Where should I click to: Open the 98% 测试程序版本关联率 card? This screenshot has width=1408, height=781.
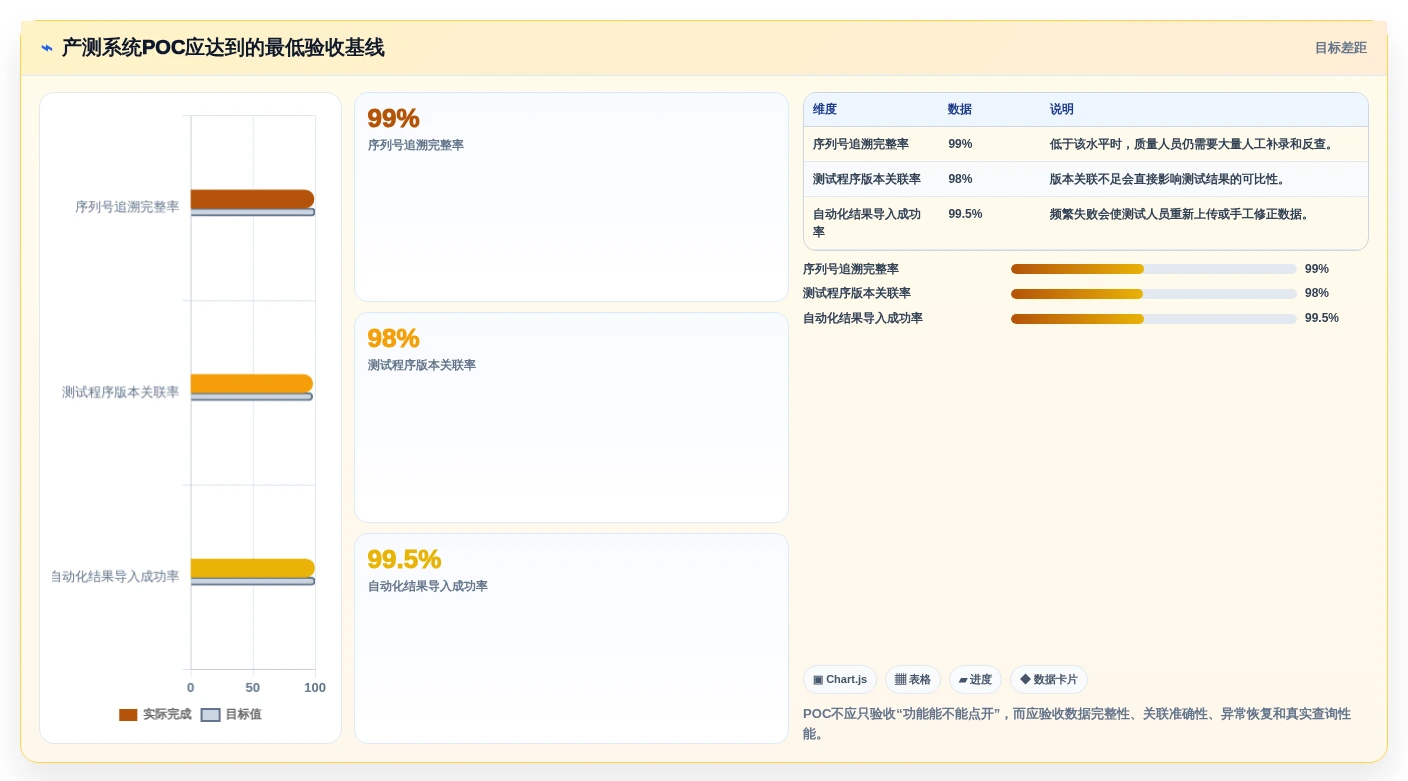571,418
